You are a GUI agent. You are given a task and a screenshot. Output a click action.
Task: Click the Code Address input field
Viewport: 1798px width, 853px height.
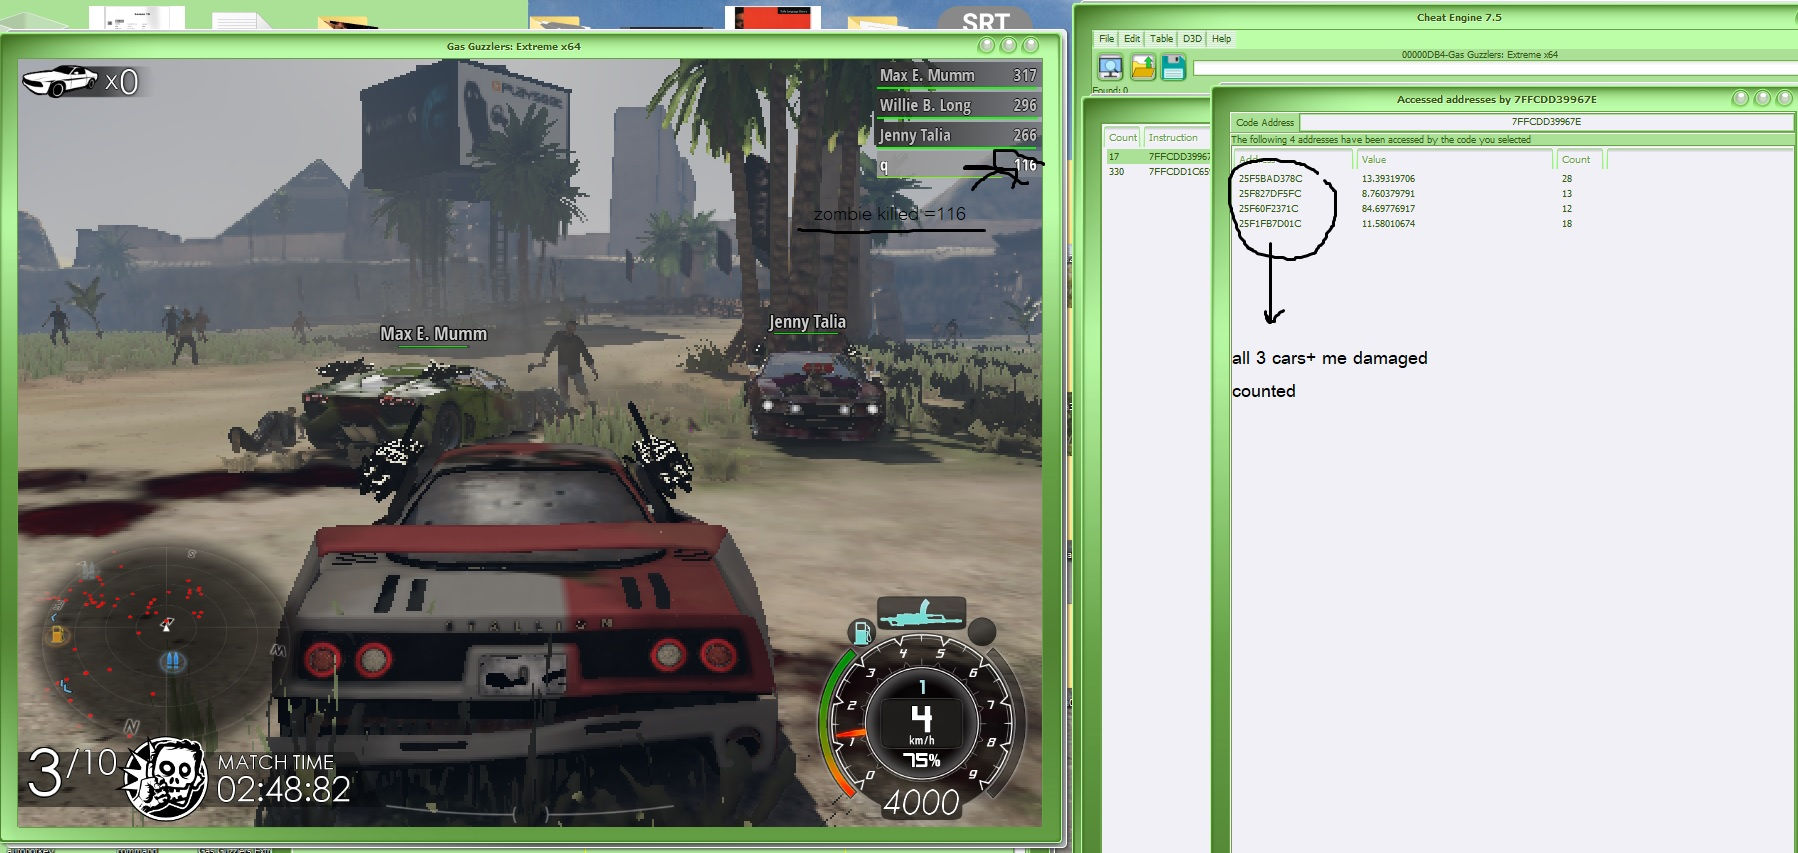[1545, 122]
